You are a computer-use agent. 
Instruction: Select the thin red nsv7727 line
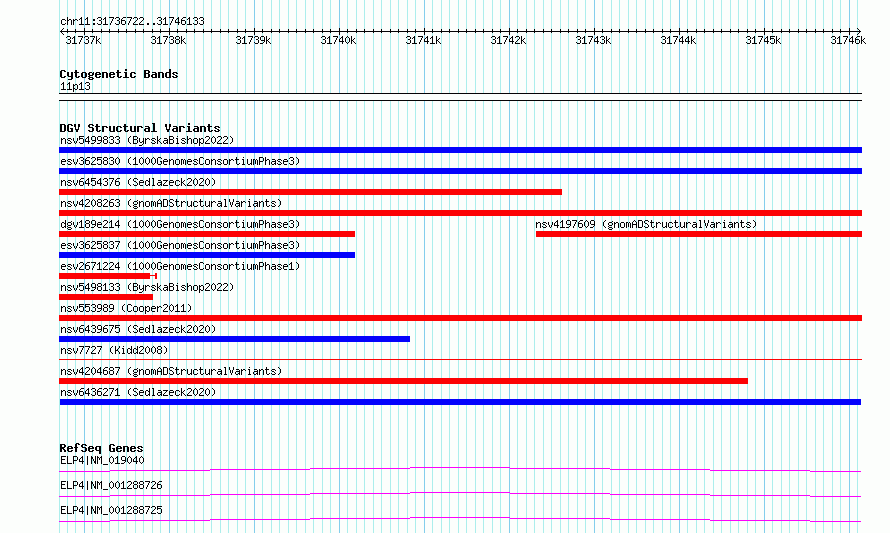coord(460,359)
